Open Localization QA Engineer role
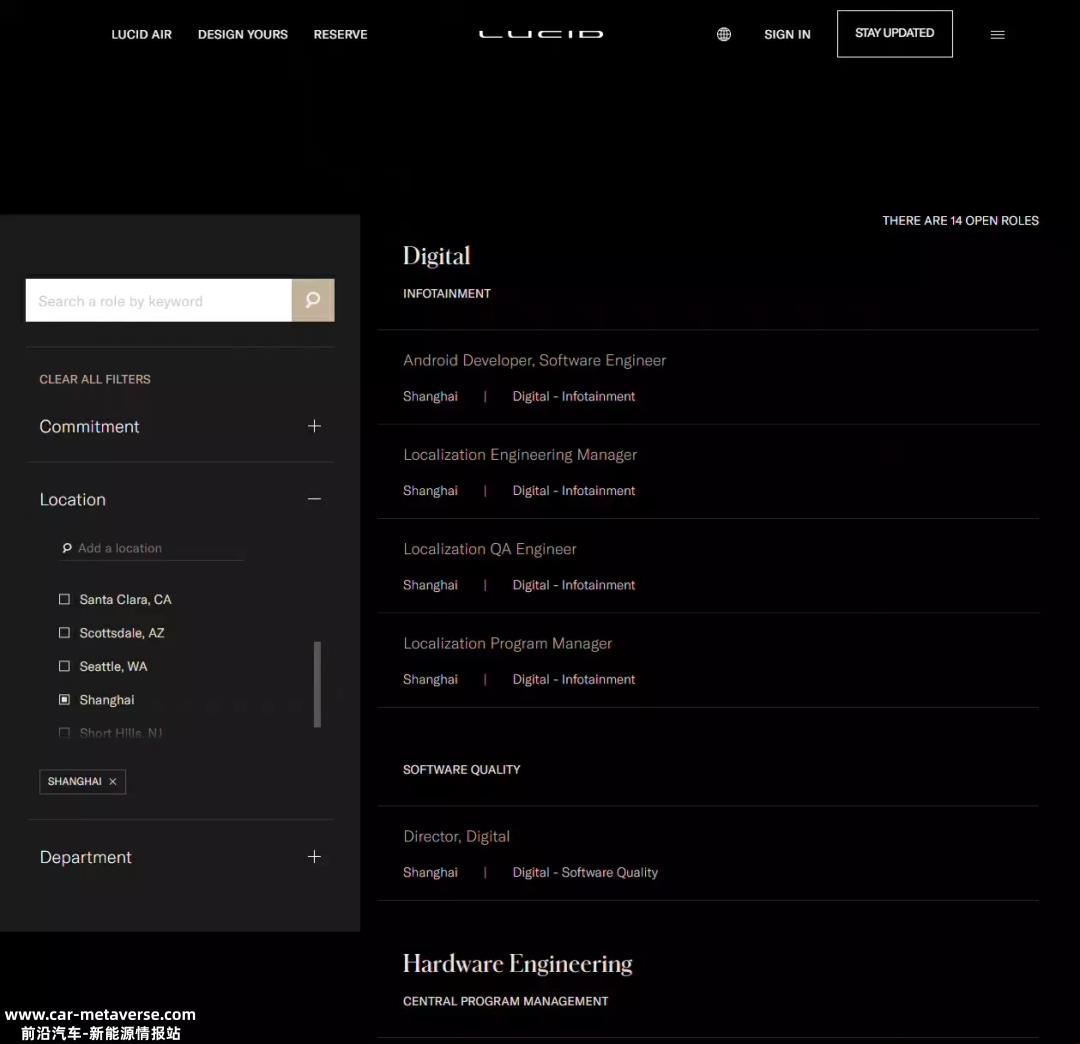Viewport: 1080px width, 1044px height. click(x=490, y=549)
